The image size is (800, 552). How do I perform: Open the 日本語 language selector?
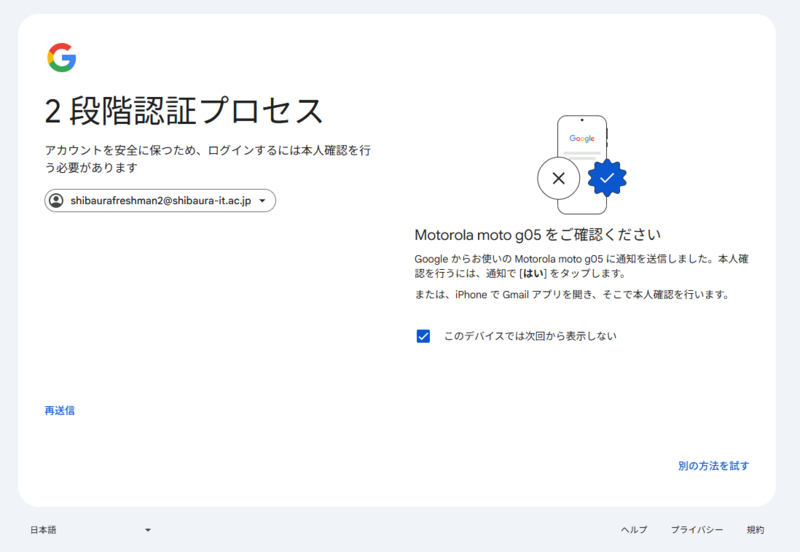click(x=90, y=530)
